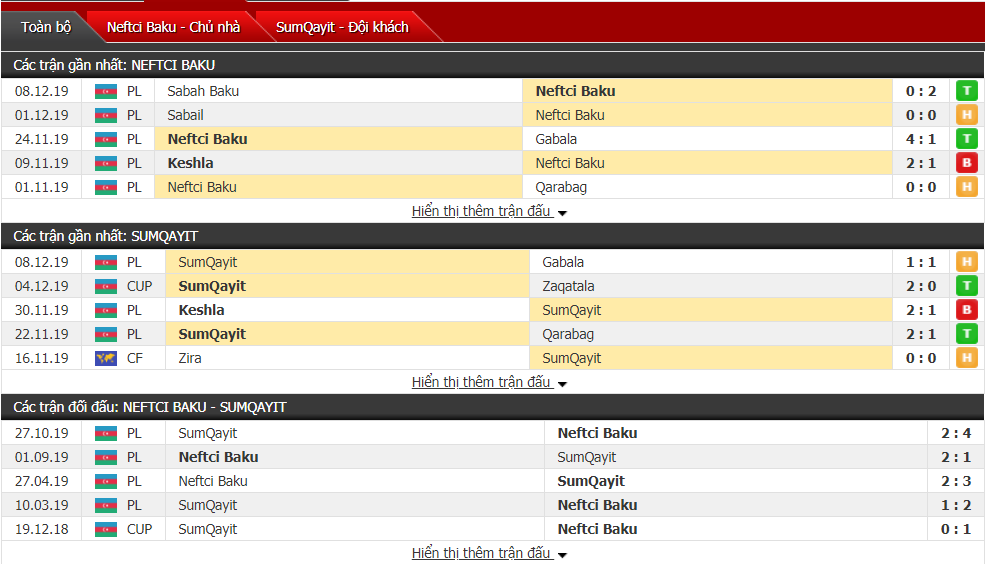This screenshot has height=564, width=986.
Task: Click the flag icon on the 24.11.19 Gabala row
Action: point(106,140)
